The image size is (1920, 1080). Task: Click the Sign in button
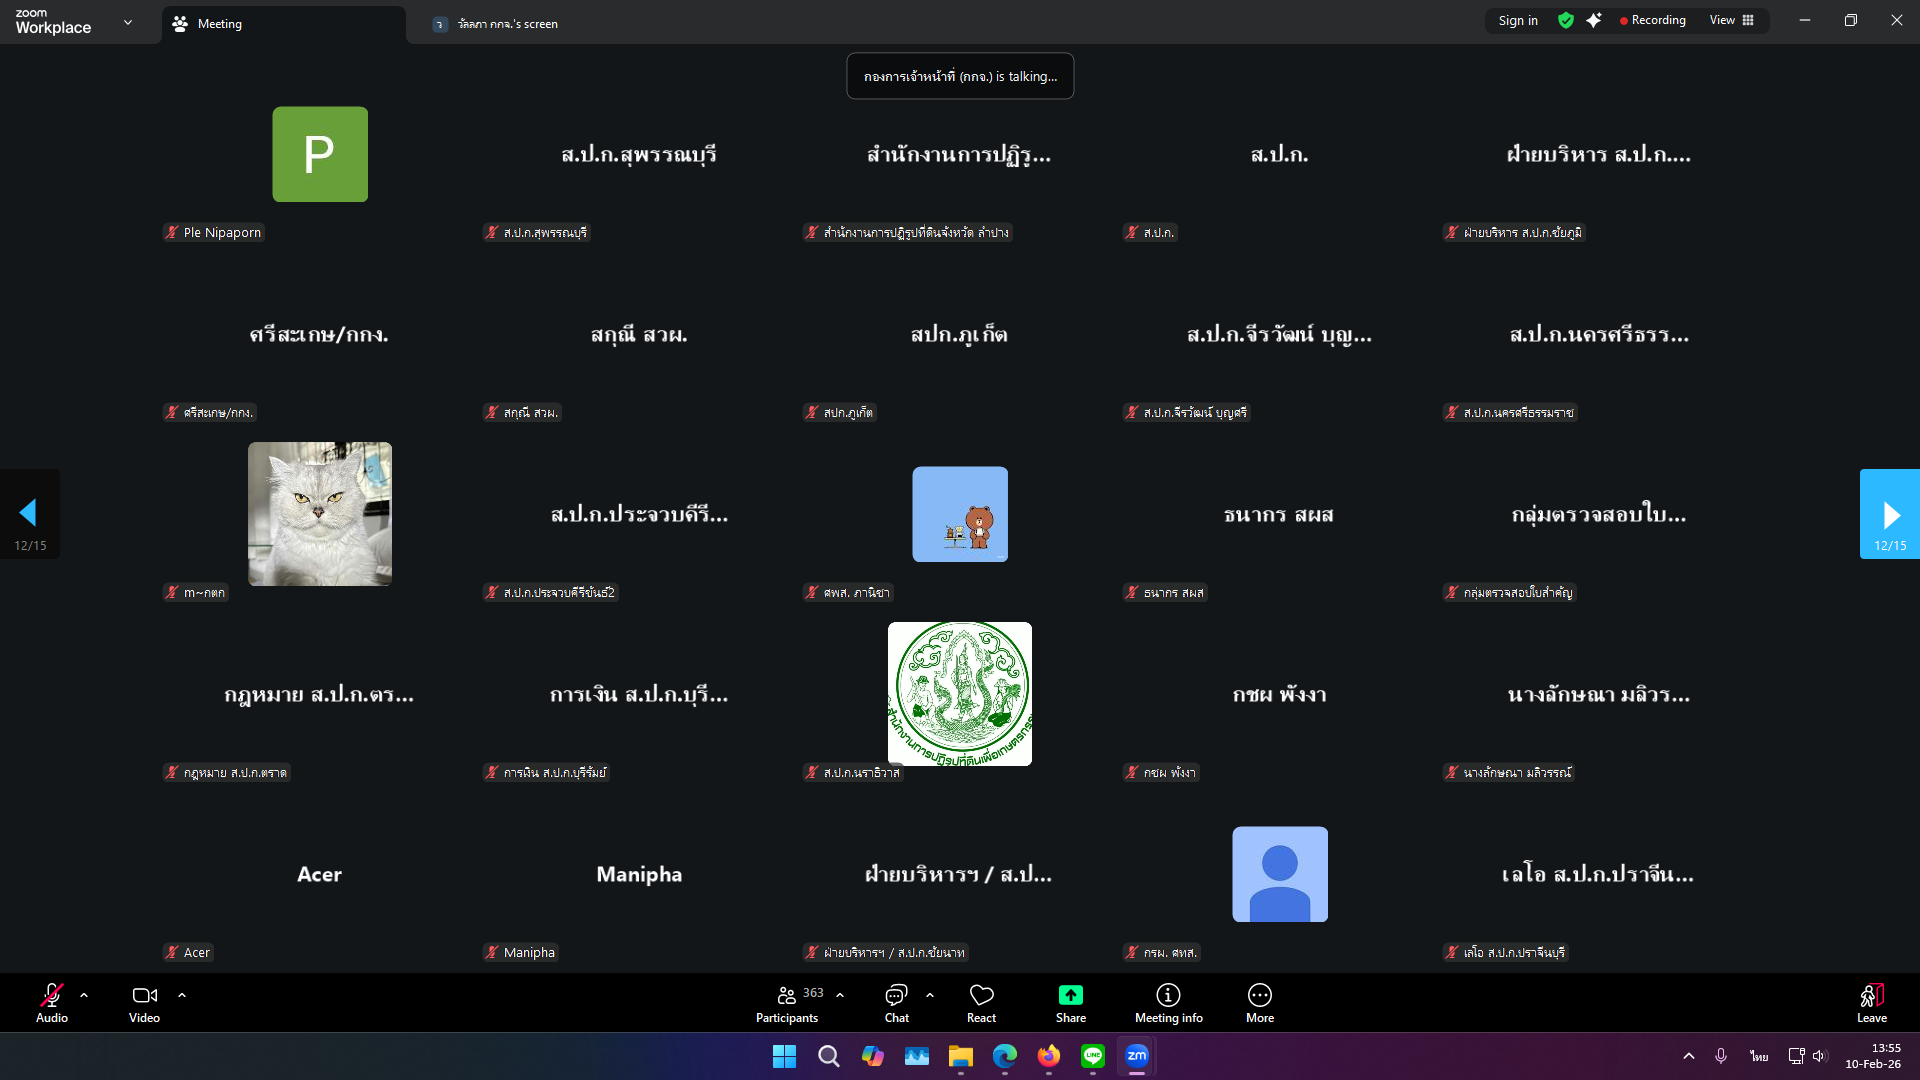click(x=1517, y=20)
